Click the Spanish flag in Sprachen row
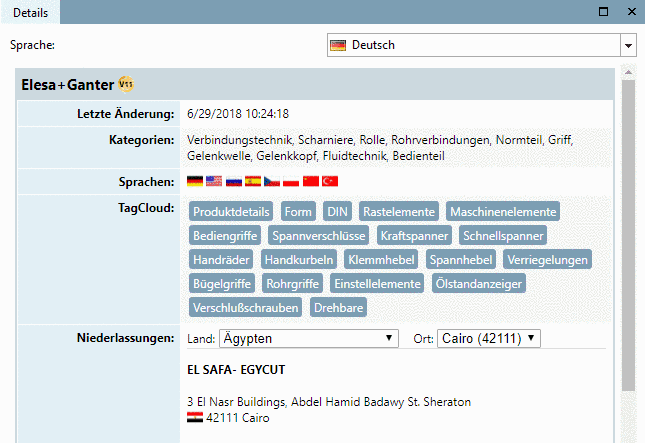This screenshot has width=645, height=443. pos(253,181)
